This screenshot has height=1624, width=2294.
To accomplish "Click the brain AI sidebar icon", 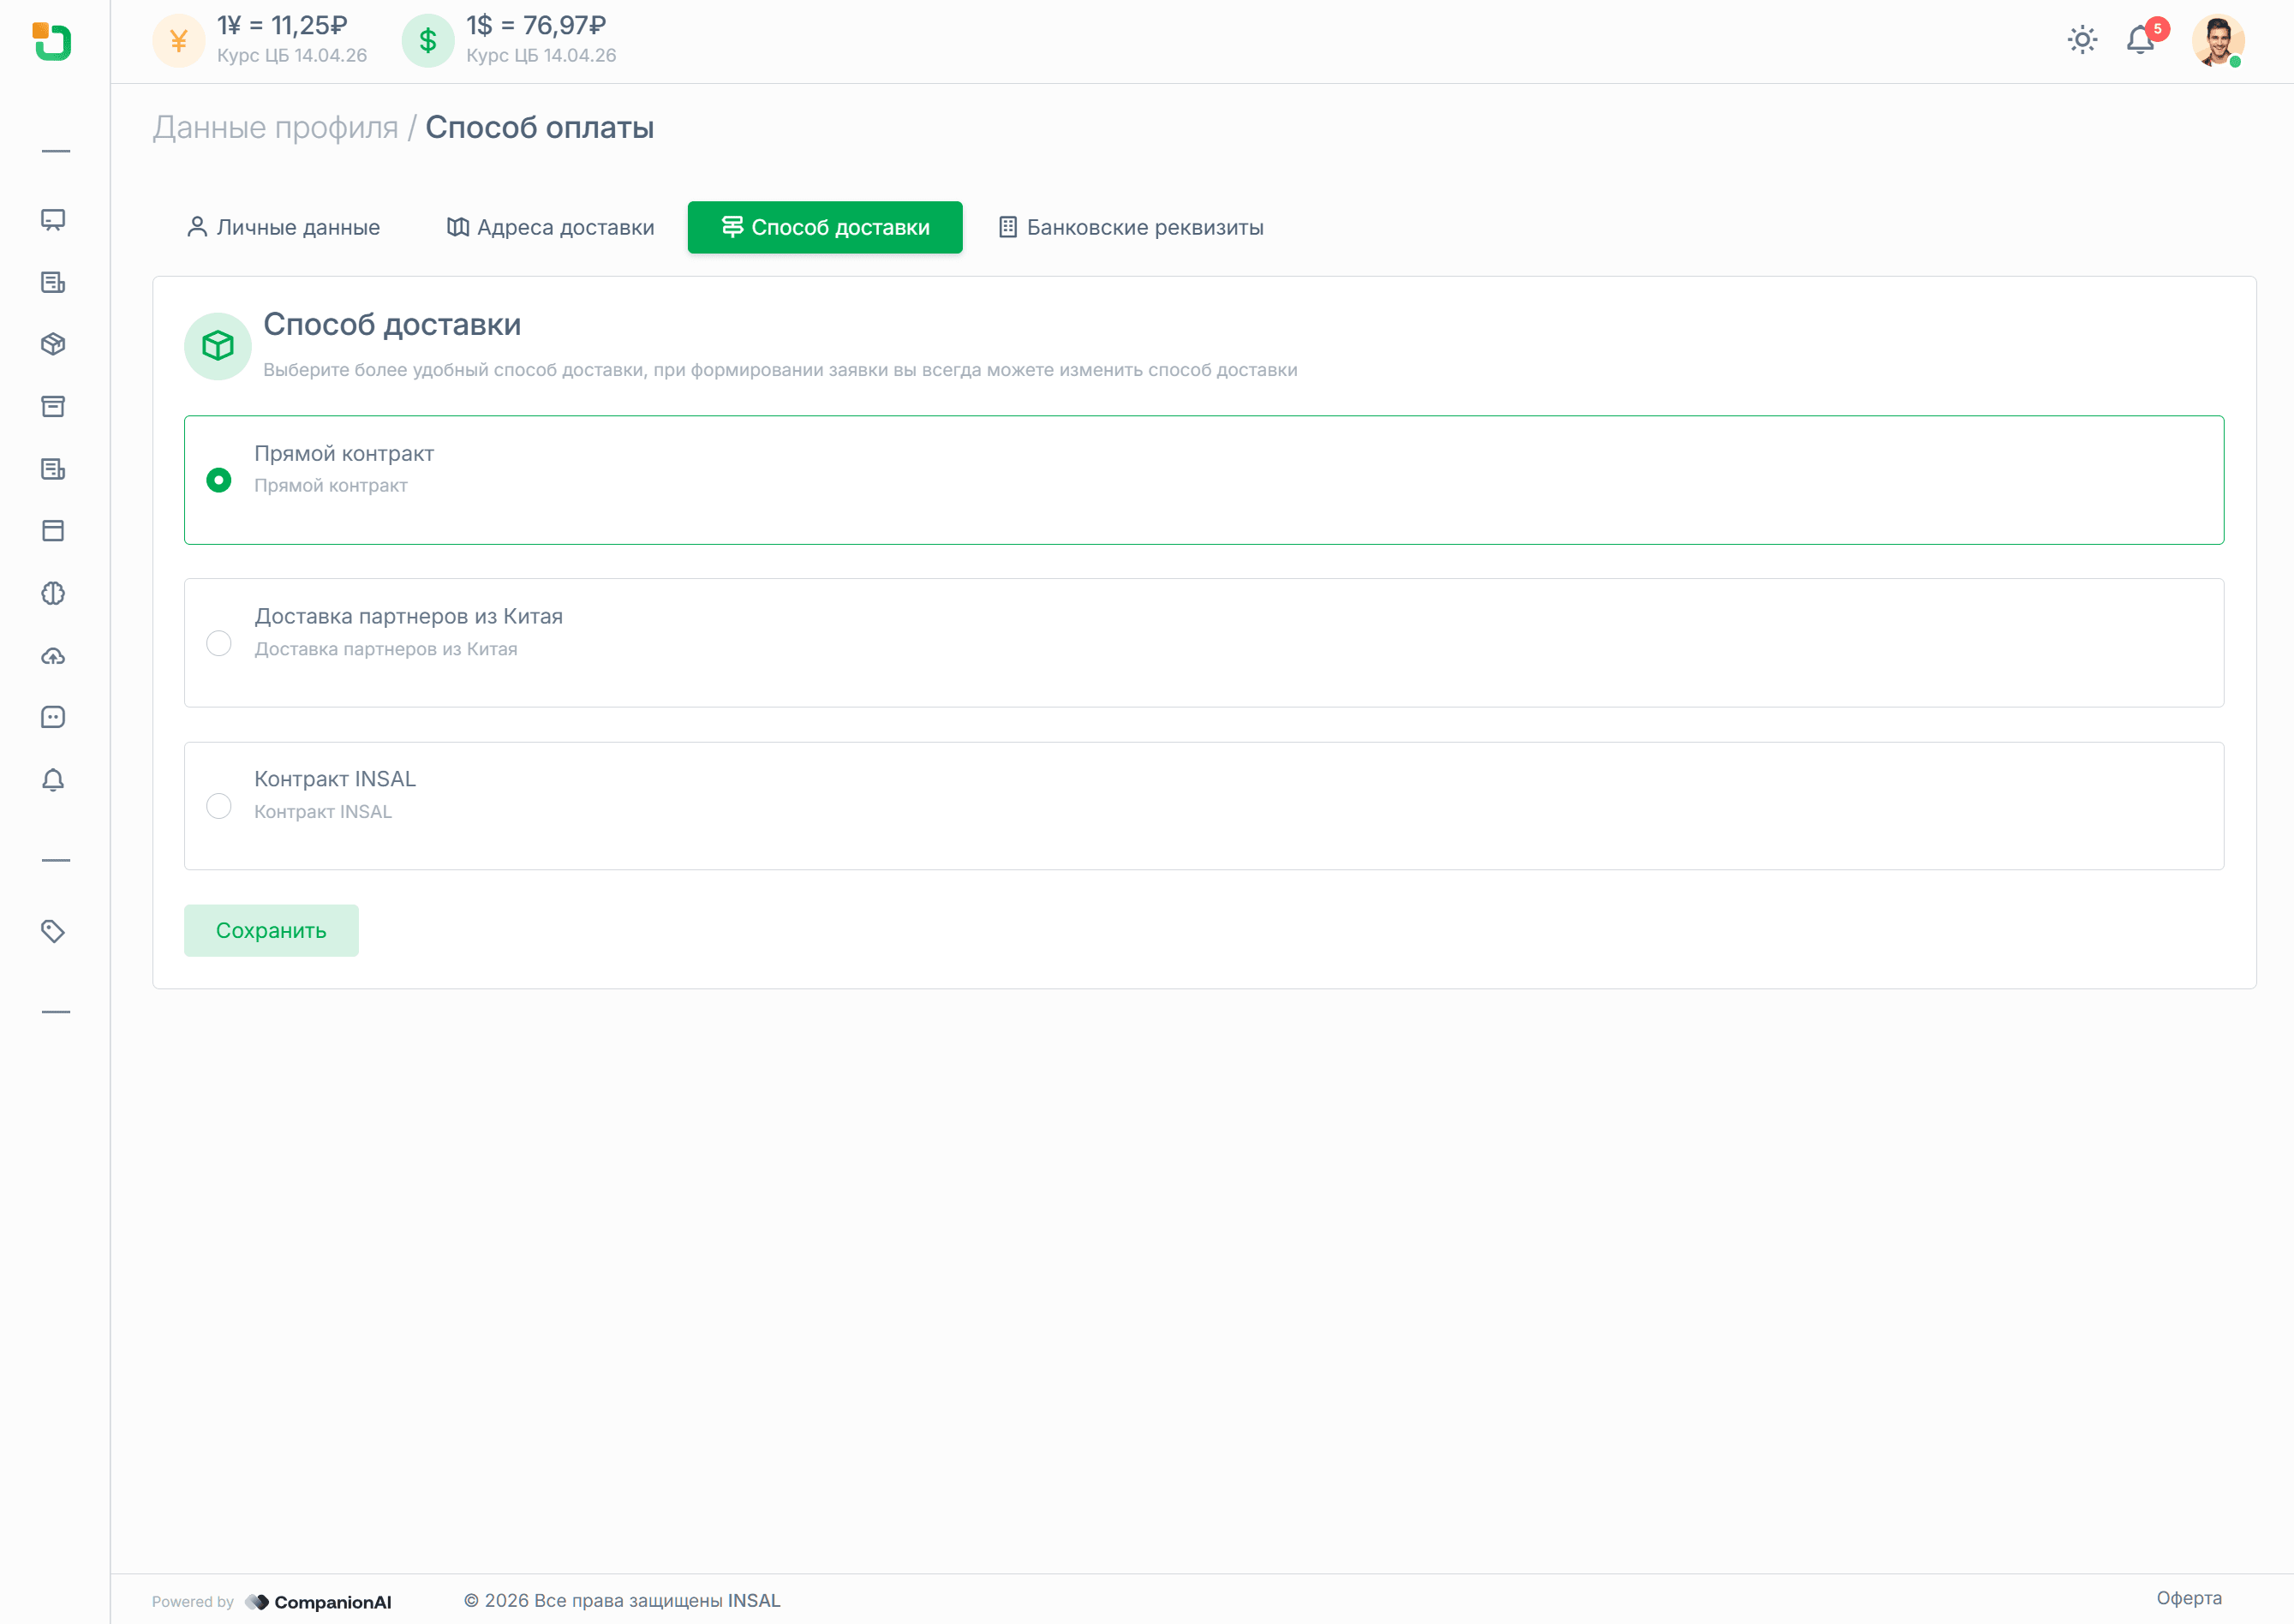I will [x=53, y=593].
